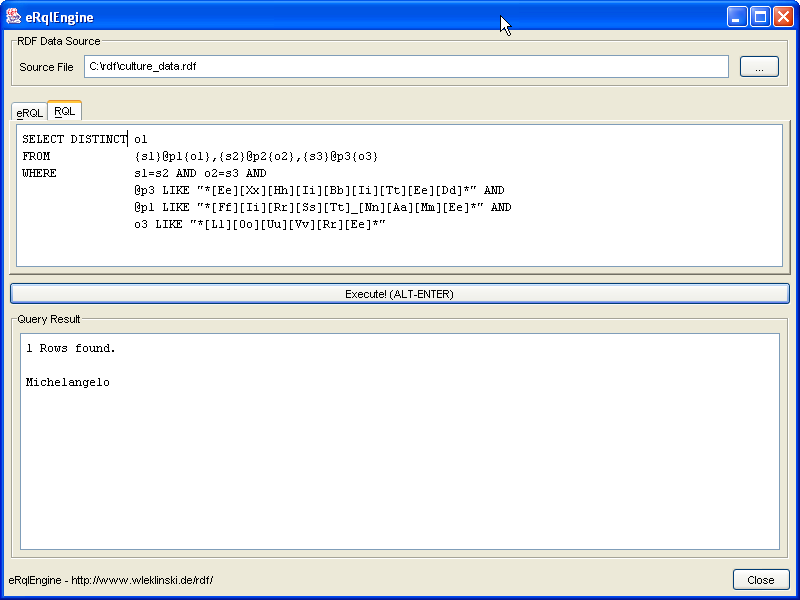Click the Source File path field
Screen dimensions: 800x600
(x=405, y=67)
